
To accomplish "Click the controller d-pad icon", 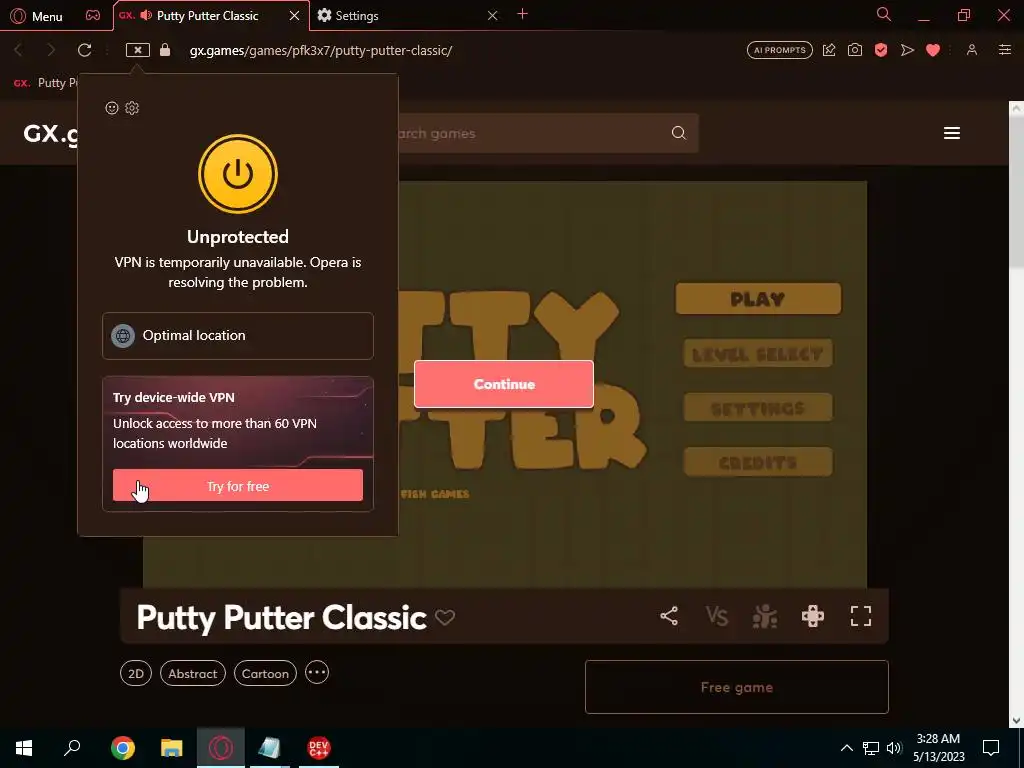I will [x=812, y=616].
